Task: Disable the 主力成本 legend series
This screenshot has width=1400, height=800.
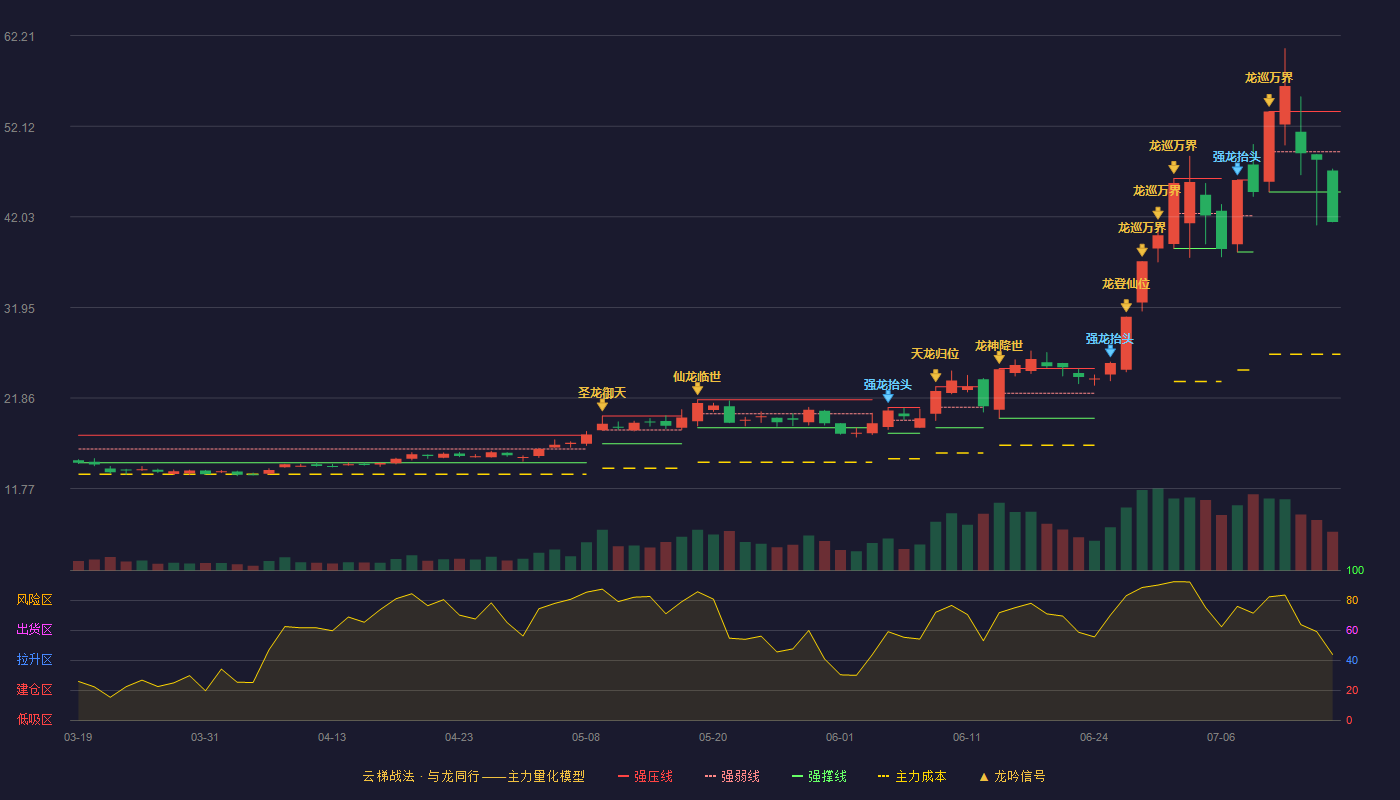Action: click(x=912, y=776)
